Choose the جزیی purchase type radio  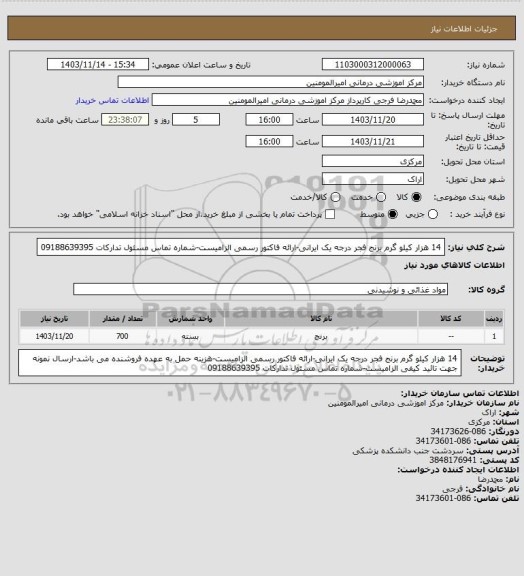pos(433,214)
